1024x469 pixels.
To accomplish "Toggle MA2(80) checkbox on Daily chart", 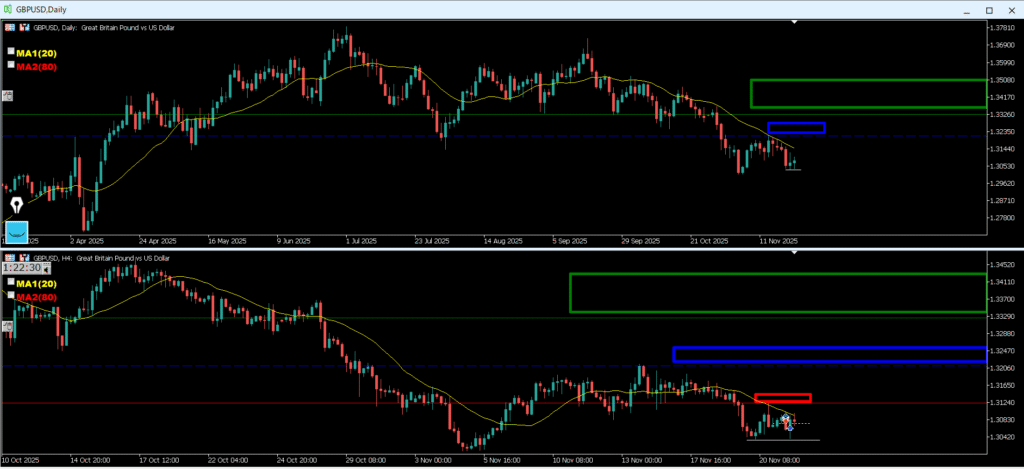I will pos(11,64).
